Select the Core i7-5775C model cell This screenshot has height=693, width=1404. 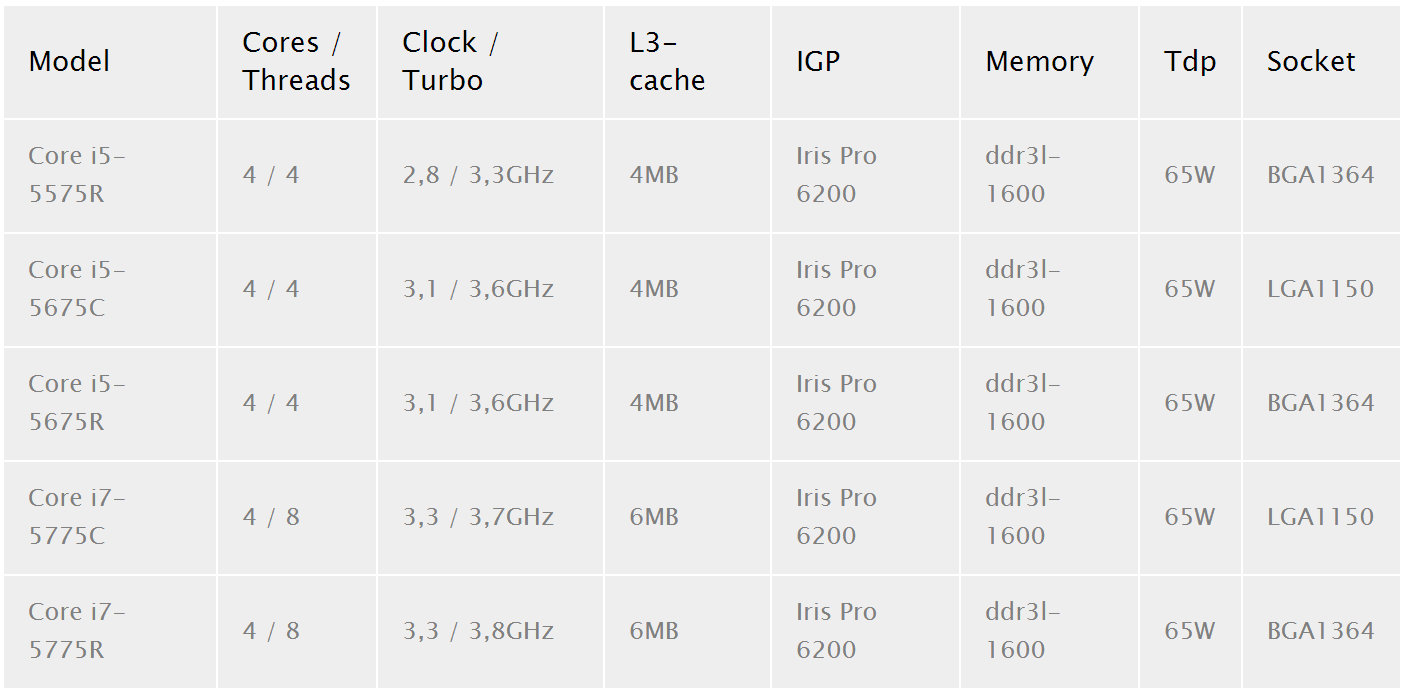tap(77, 517)
